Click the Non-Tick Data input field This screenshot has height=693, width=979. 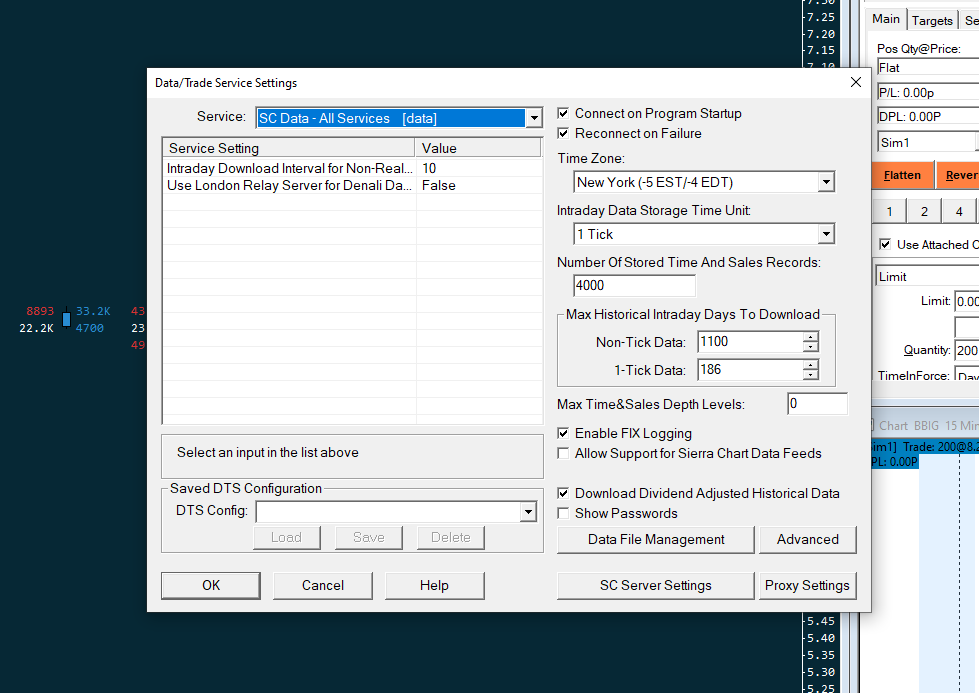(750, 342)
